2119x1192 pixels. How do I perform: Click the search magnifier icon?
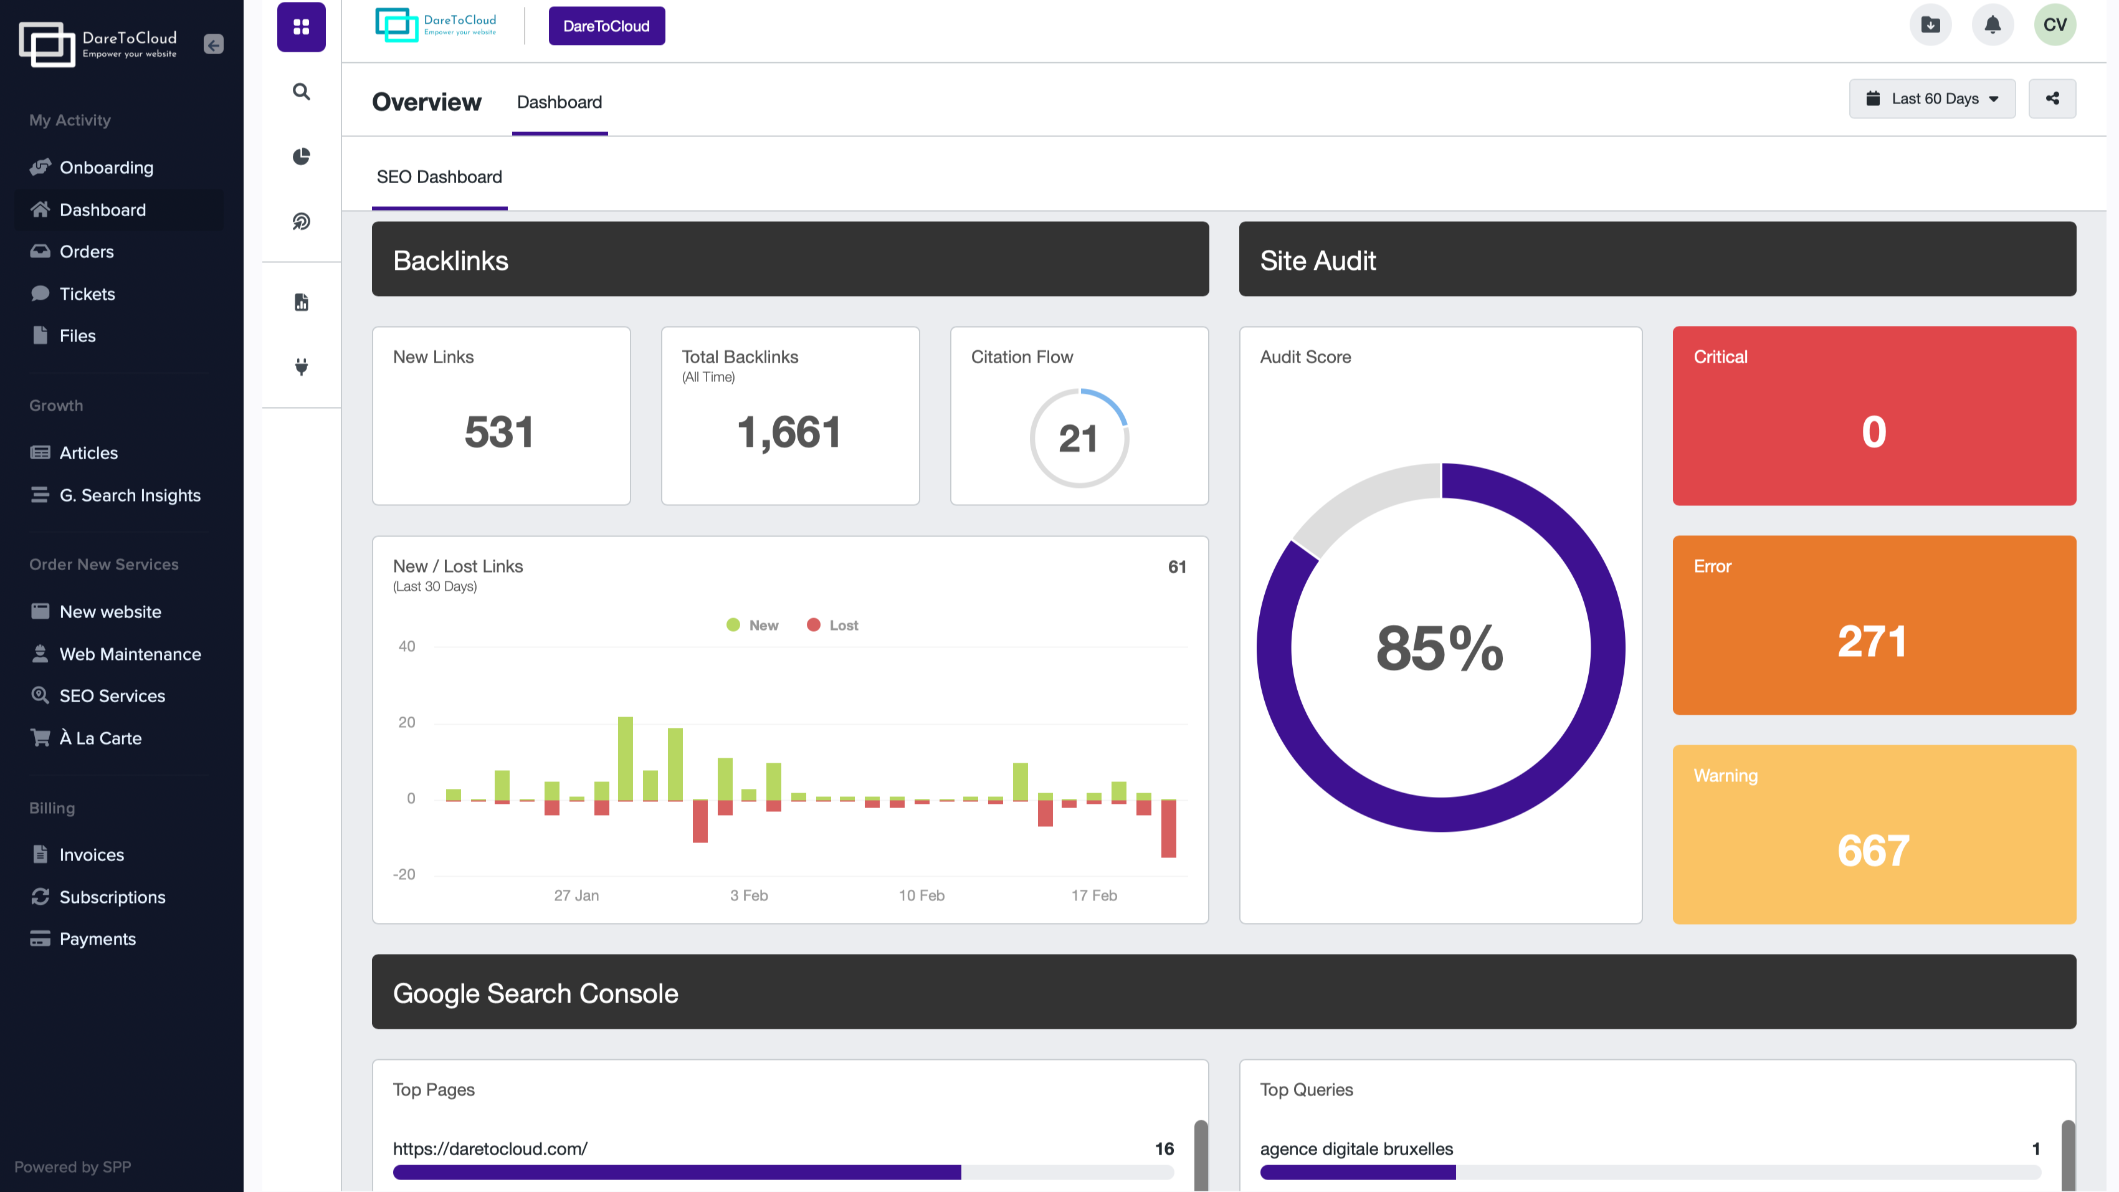coord(301,92)
